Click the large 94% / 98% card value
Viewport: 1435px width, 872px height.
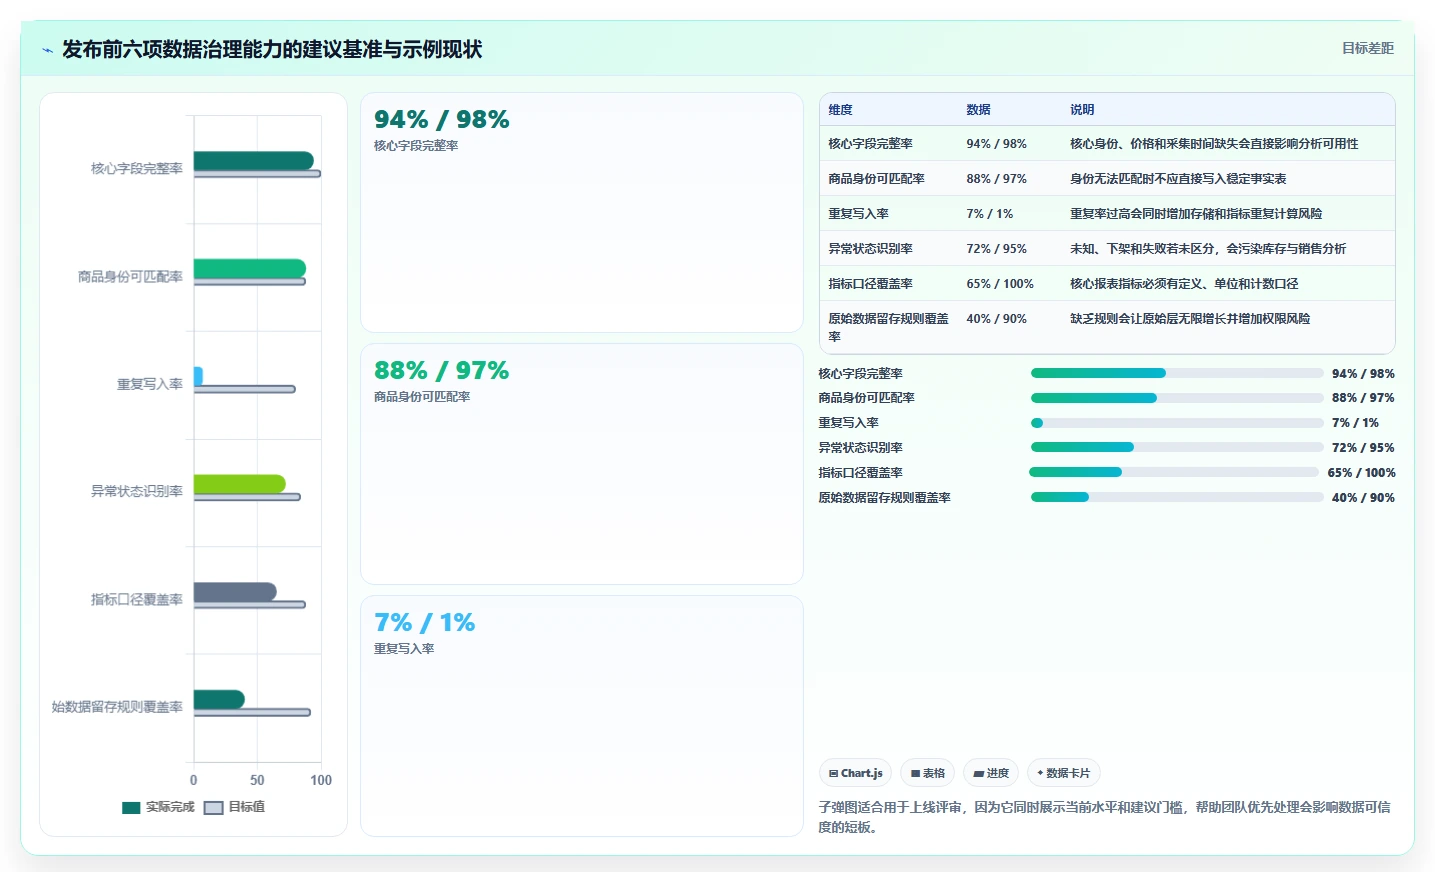441,120
